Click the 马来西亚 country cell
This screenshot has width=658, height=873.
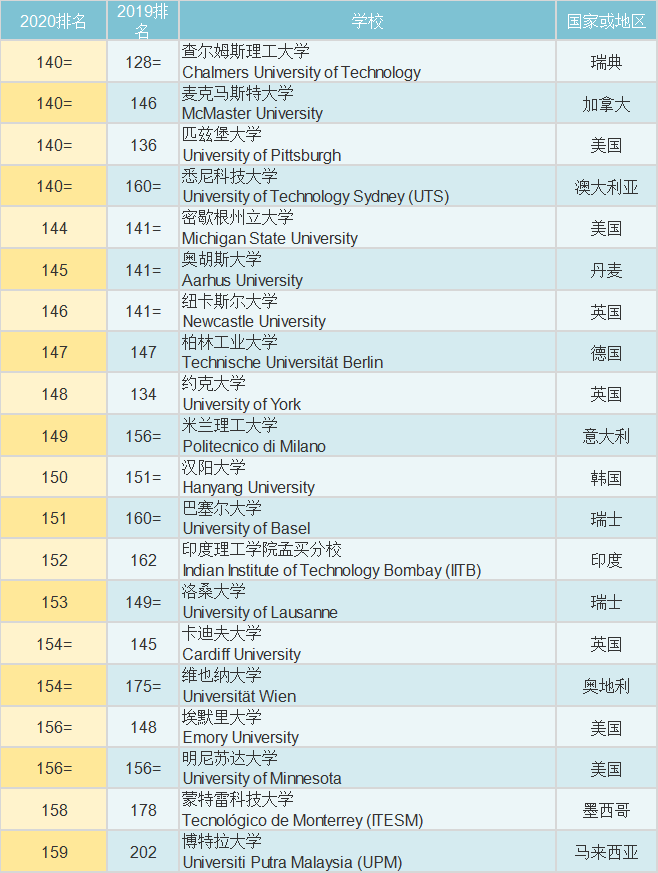(x=606, y=852)
